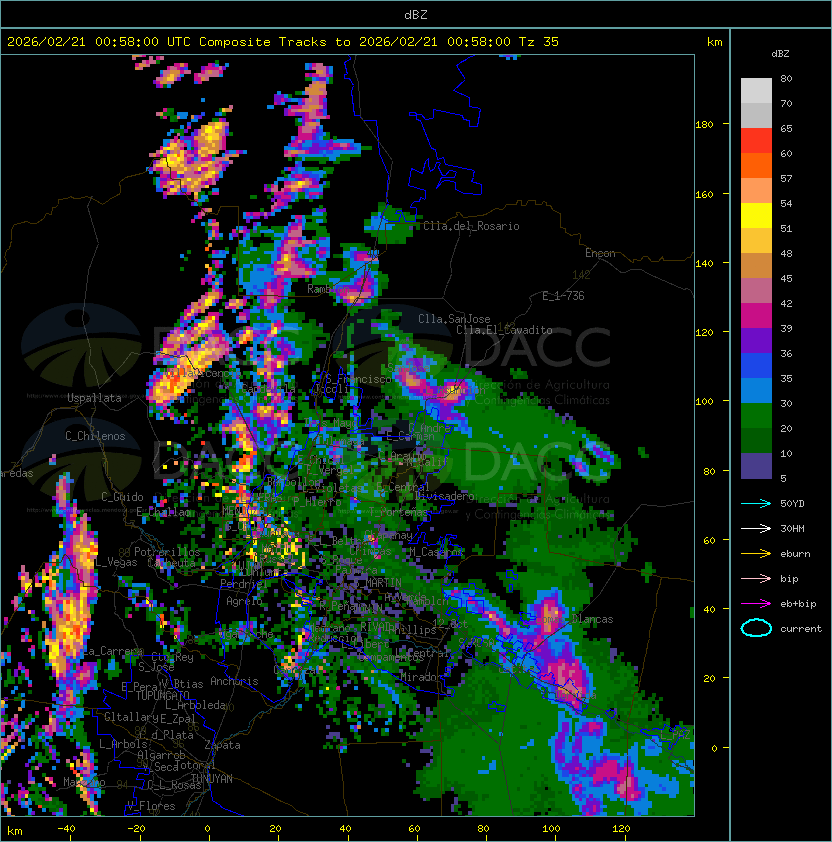Select the slate swatch between 10 and 5 dBZ
The width and height of the screenshot is (832, 842).
coord(756,466)
